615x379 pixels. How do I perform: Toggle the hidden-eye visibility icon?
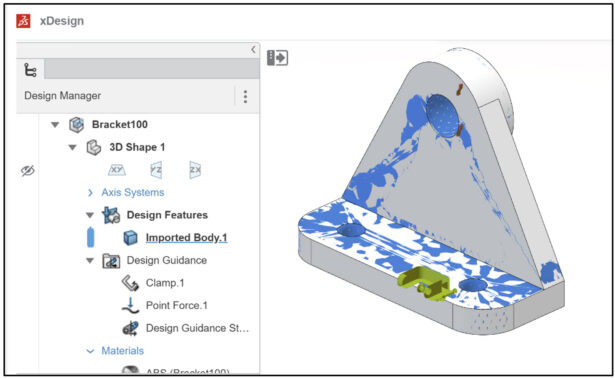pos(27,171)
